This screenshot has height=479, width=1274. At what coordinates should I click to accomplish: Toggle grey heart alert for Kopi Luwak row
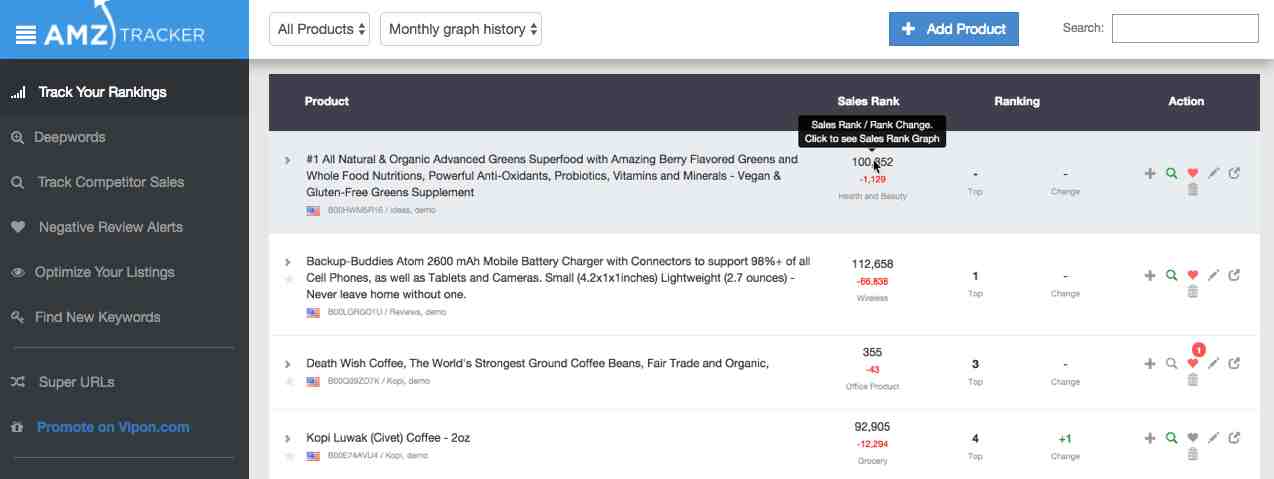click(1192, 438)
